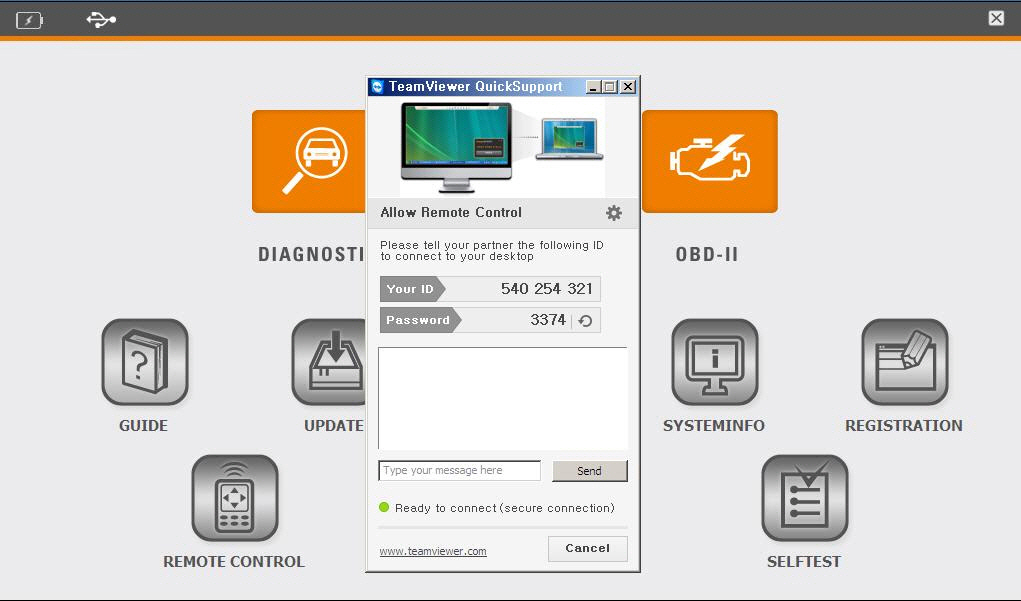Open the Diagnostics car search icon
The width and height of the screenshot is (1021, 601).
coord(308,161)
